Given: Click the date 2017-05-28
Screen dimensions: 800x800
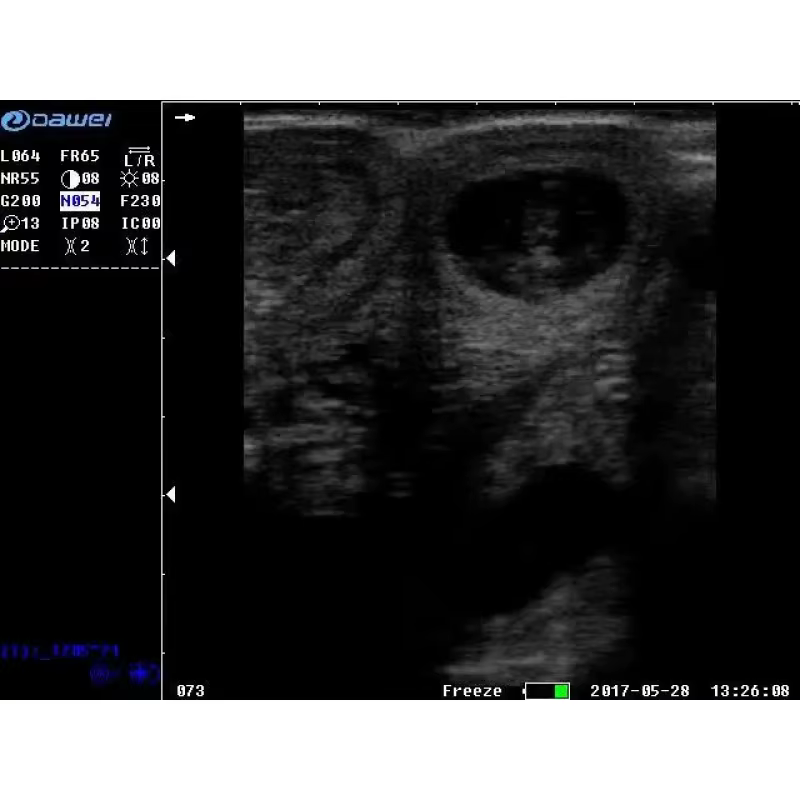Looking at the screenshot, I should (640, 691).
